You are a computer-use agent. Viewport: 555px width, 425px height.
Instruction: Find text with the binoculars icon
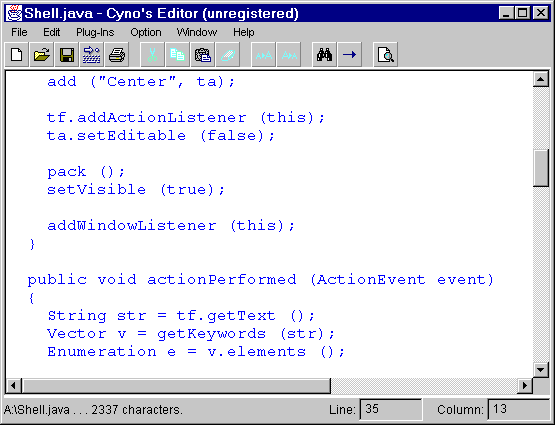(x=324, y=55)
